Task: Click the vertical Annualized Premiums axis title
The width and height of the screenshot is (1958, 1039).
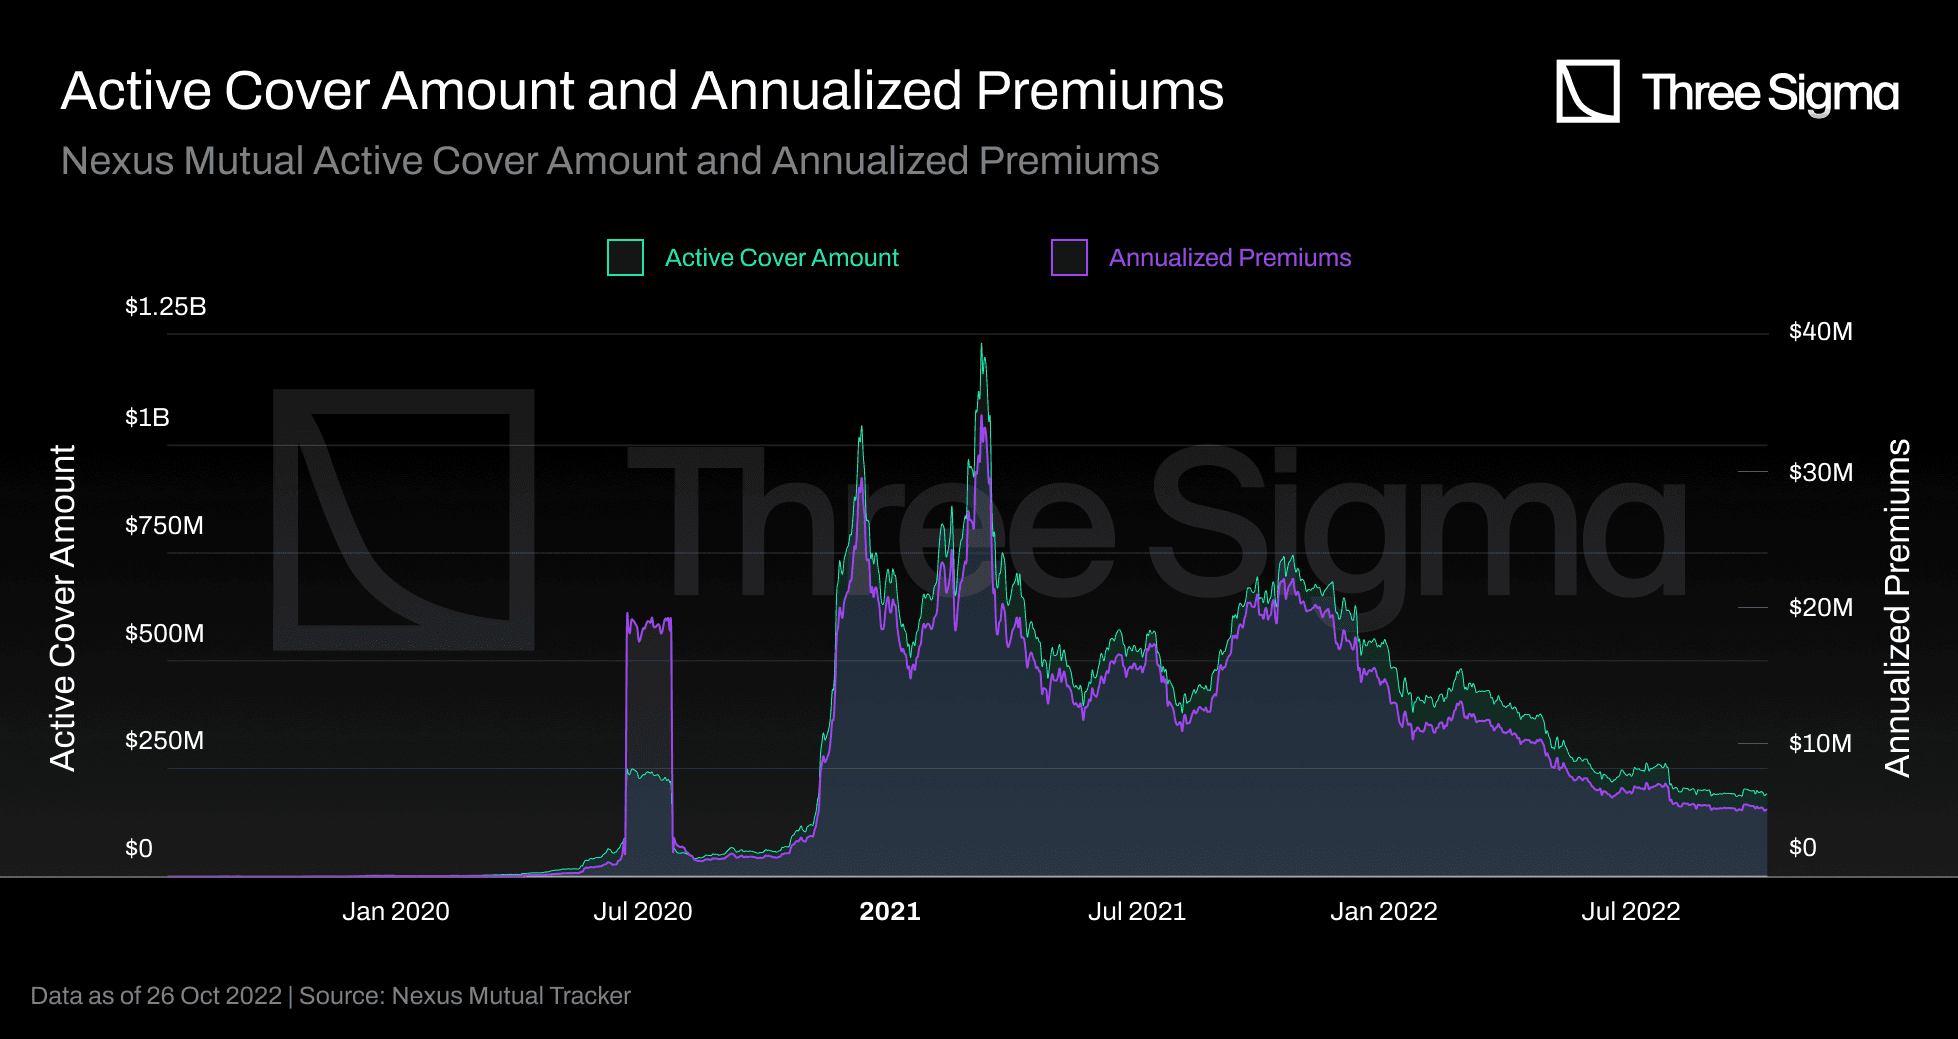Action: pyautogui.click(x=1897, y=608)
